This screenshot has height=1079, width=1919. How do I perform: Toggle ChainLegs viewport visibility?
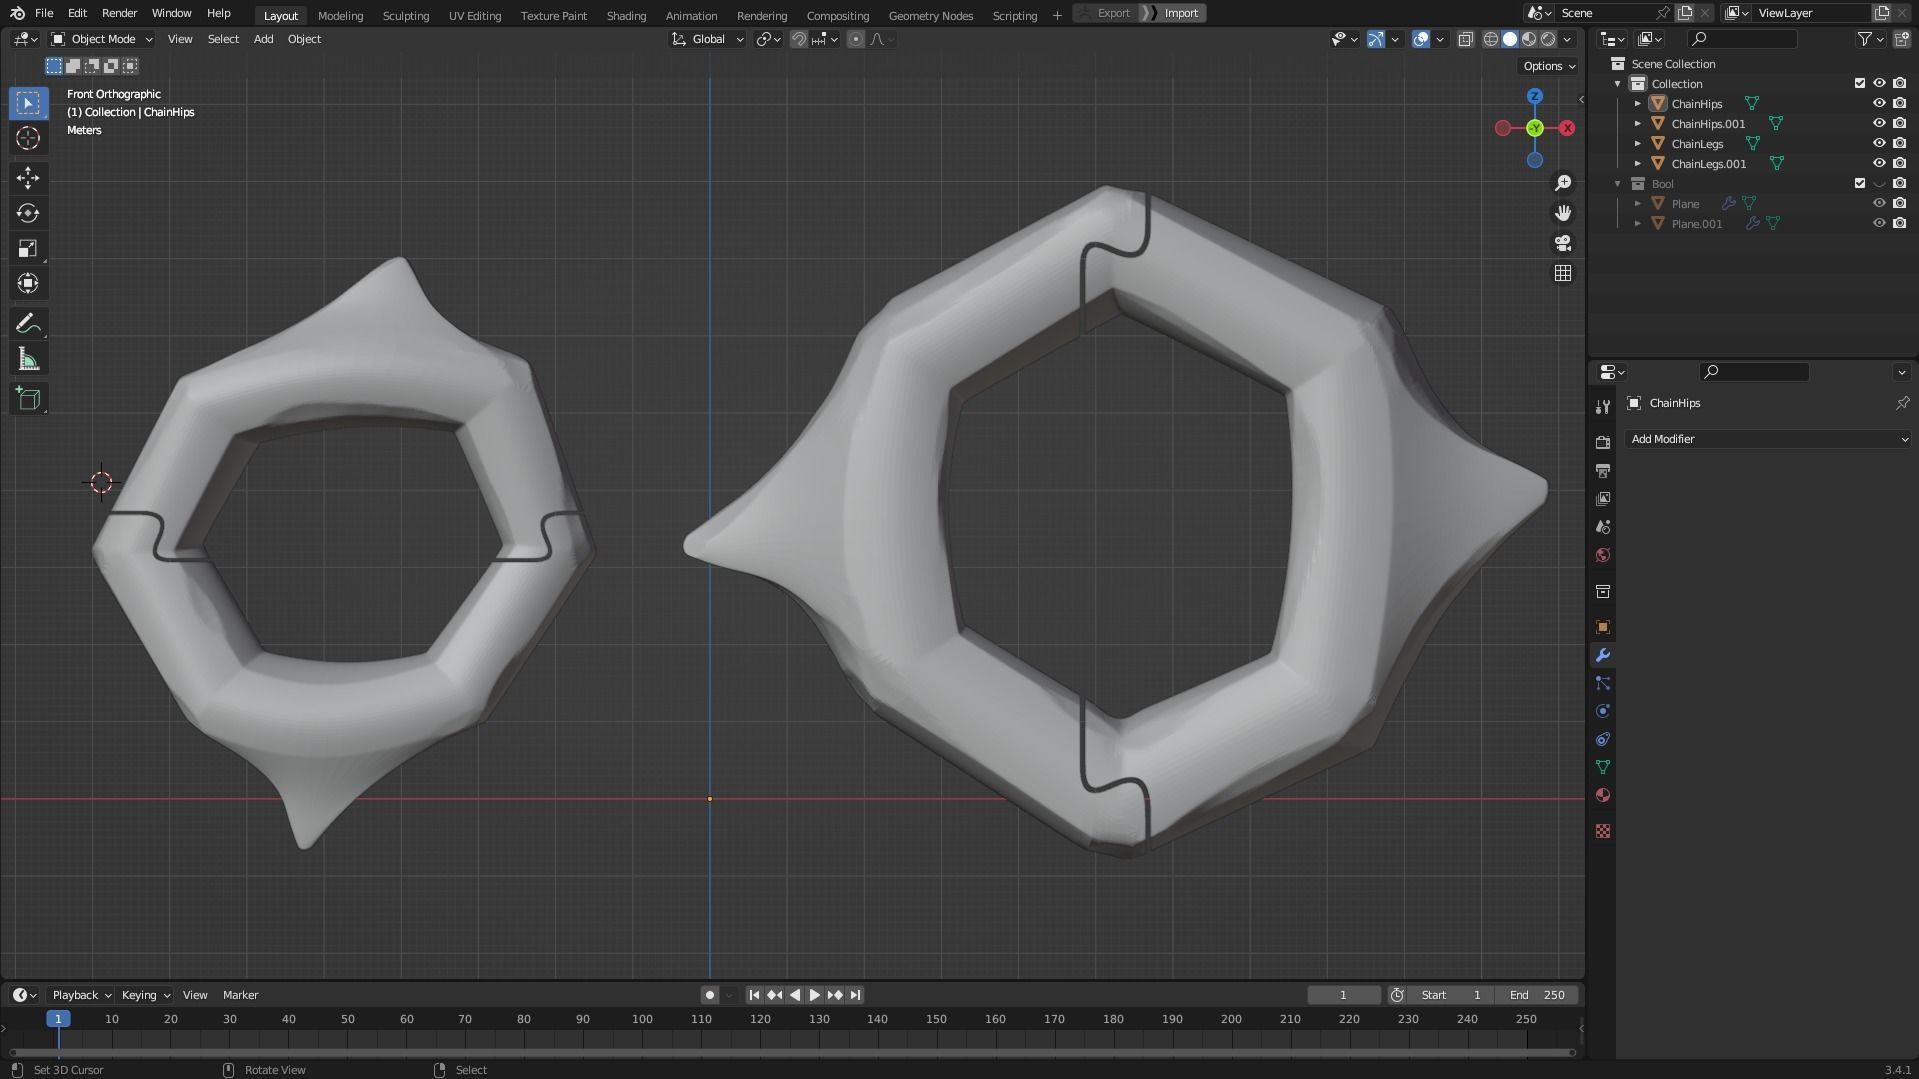[x=1879, y=143]
